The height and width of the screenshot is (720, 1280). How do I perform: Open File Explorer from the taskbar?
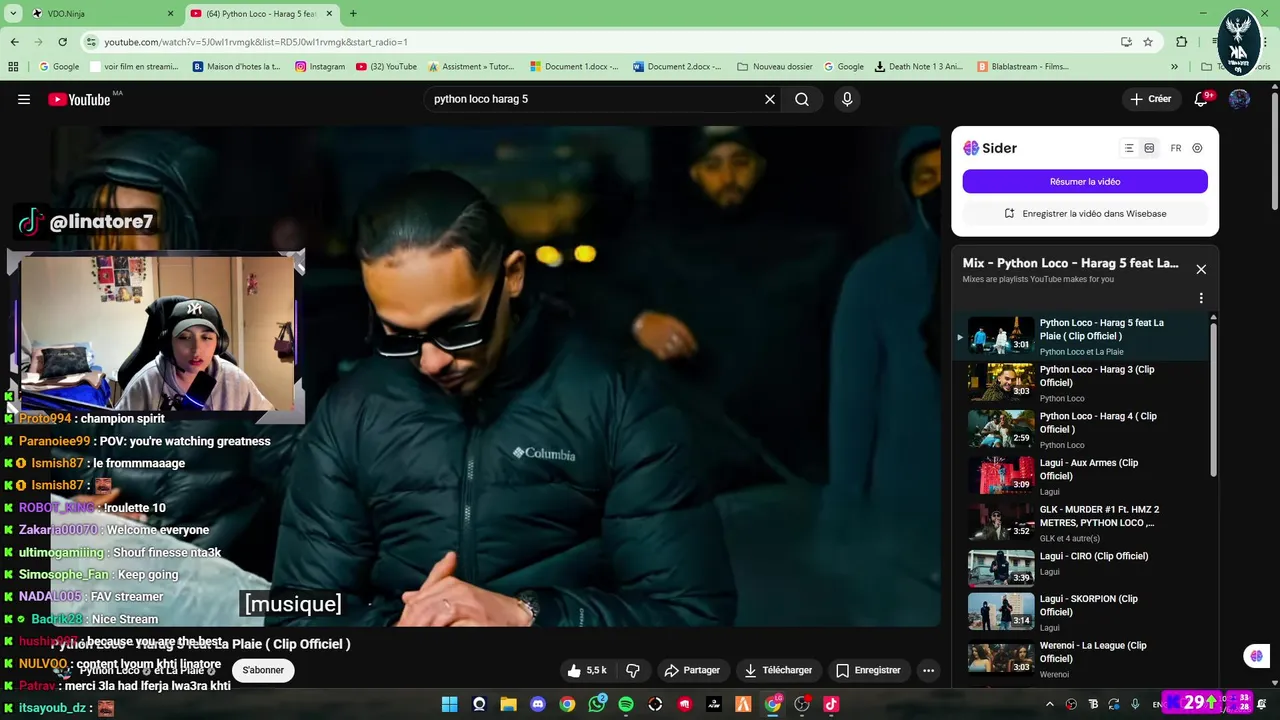[x=508, y=704]
